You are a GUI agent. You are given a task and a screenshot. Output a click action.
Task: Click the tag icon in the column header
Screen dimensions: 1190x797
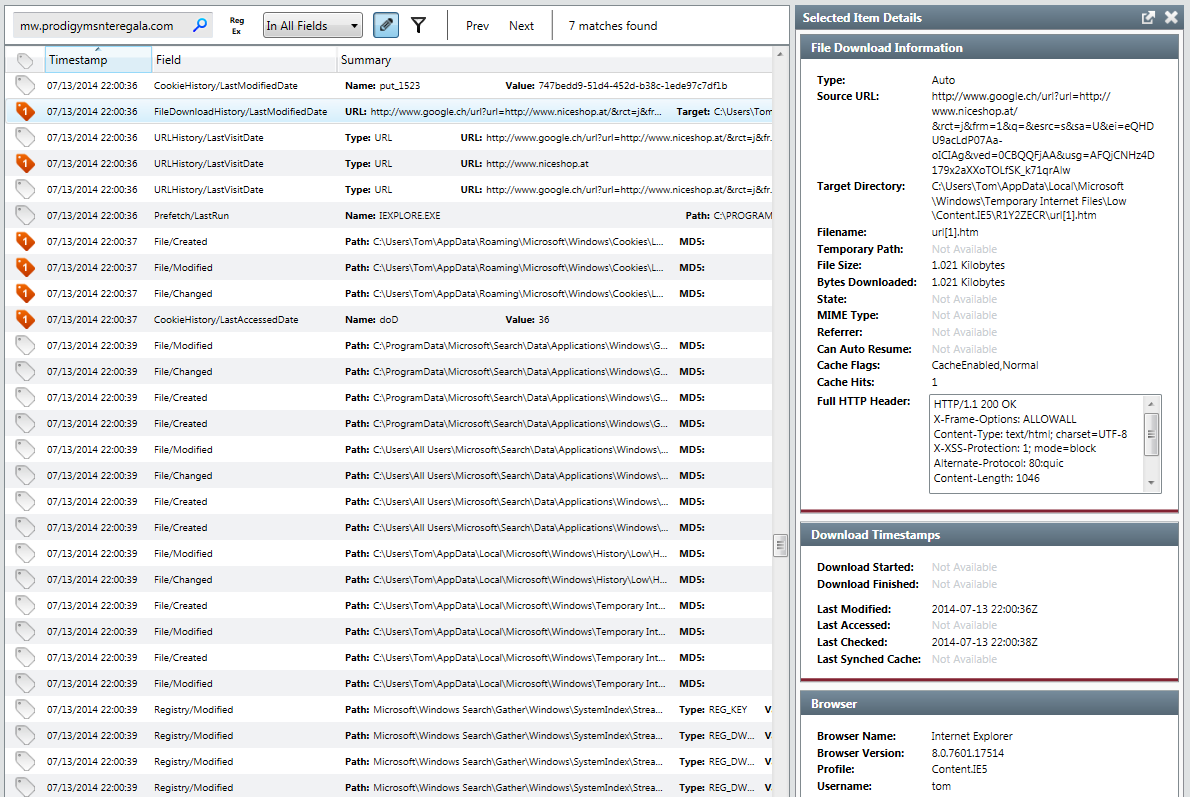pos(25,60)
